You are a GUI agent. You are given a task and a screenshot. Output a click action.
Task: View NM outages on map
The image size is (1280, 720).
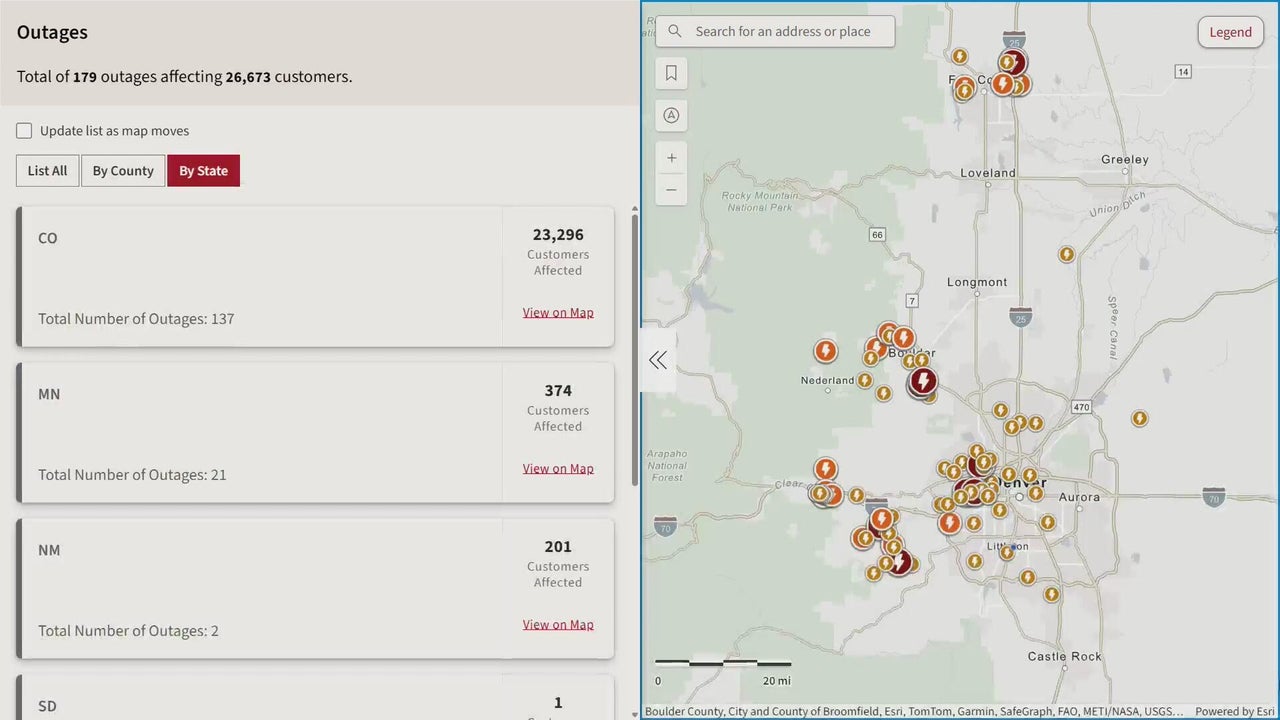558,624
